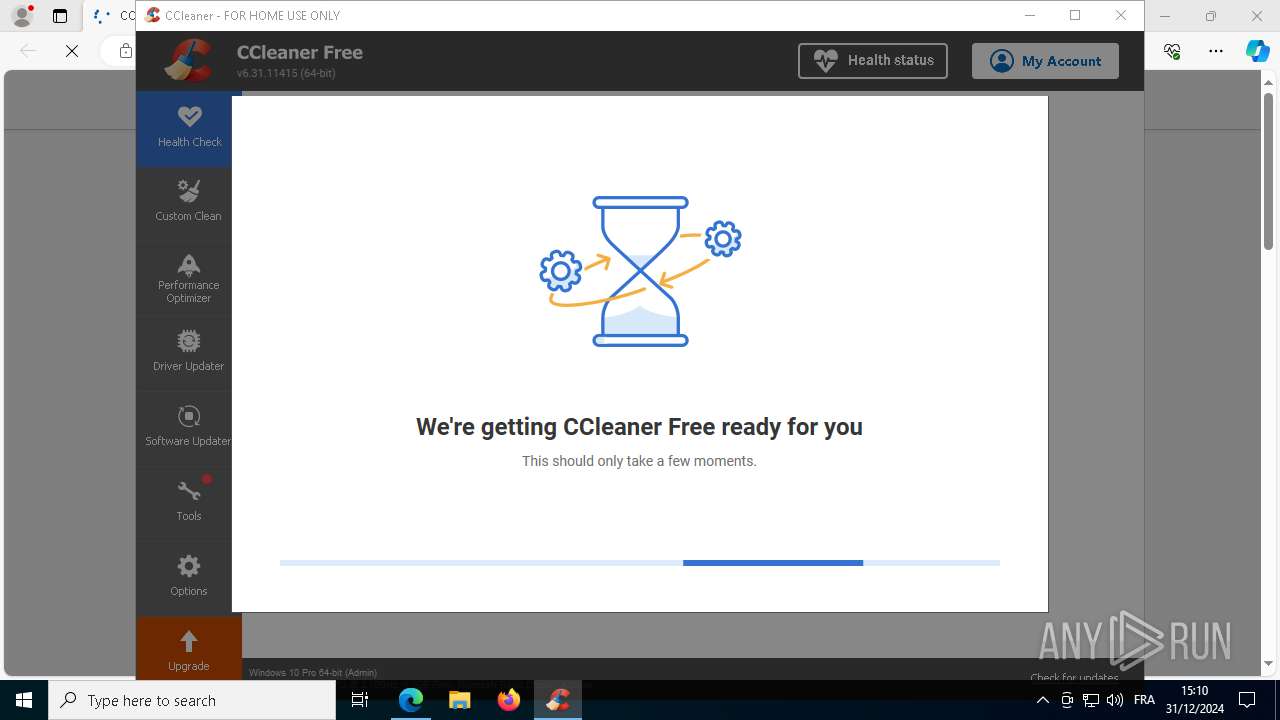
Task: Select Performance Optimizer in sidebar
Action: 189,278
